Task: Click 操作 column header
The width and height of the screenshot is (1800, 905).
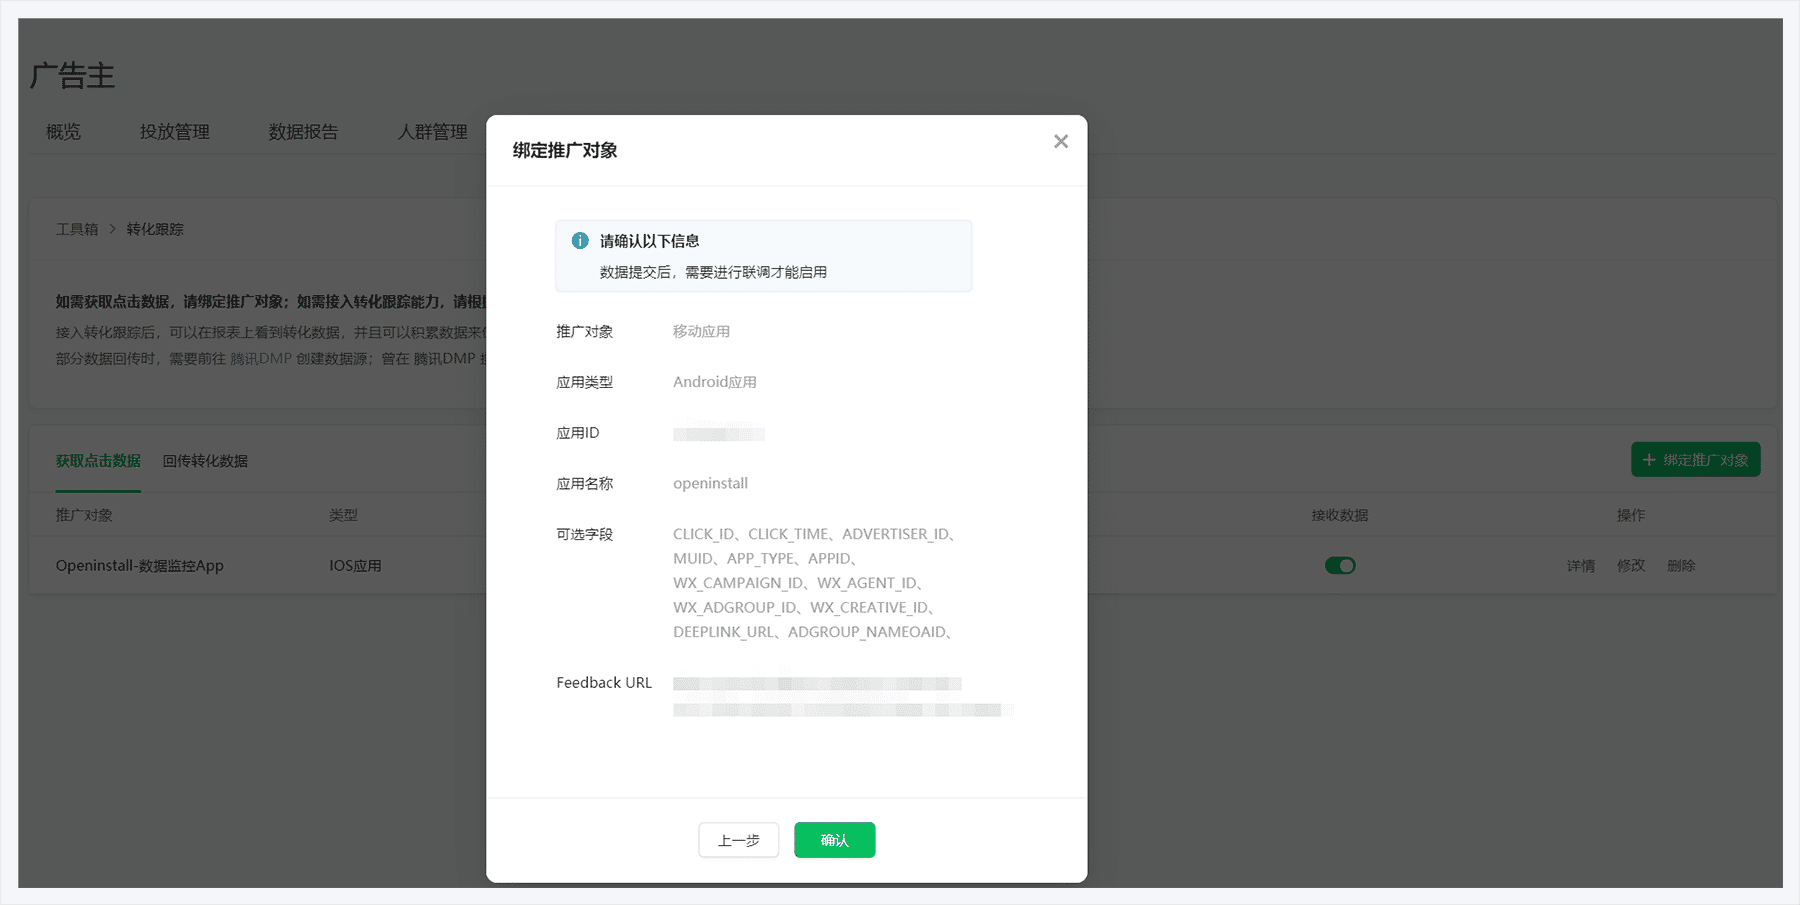Action: coord(1631,515)
